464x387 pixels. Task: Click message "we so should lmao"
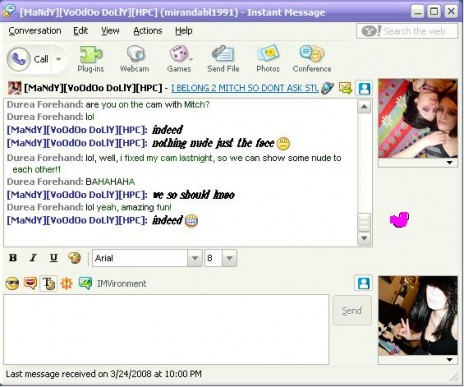tap(194, 195)
